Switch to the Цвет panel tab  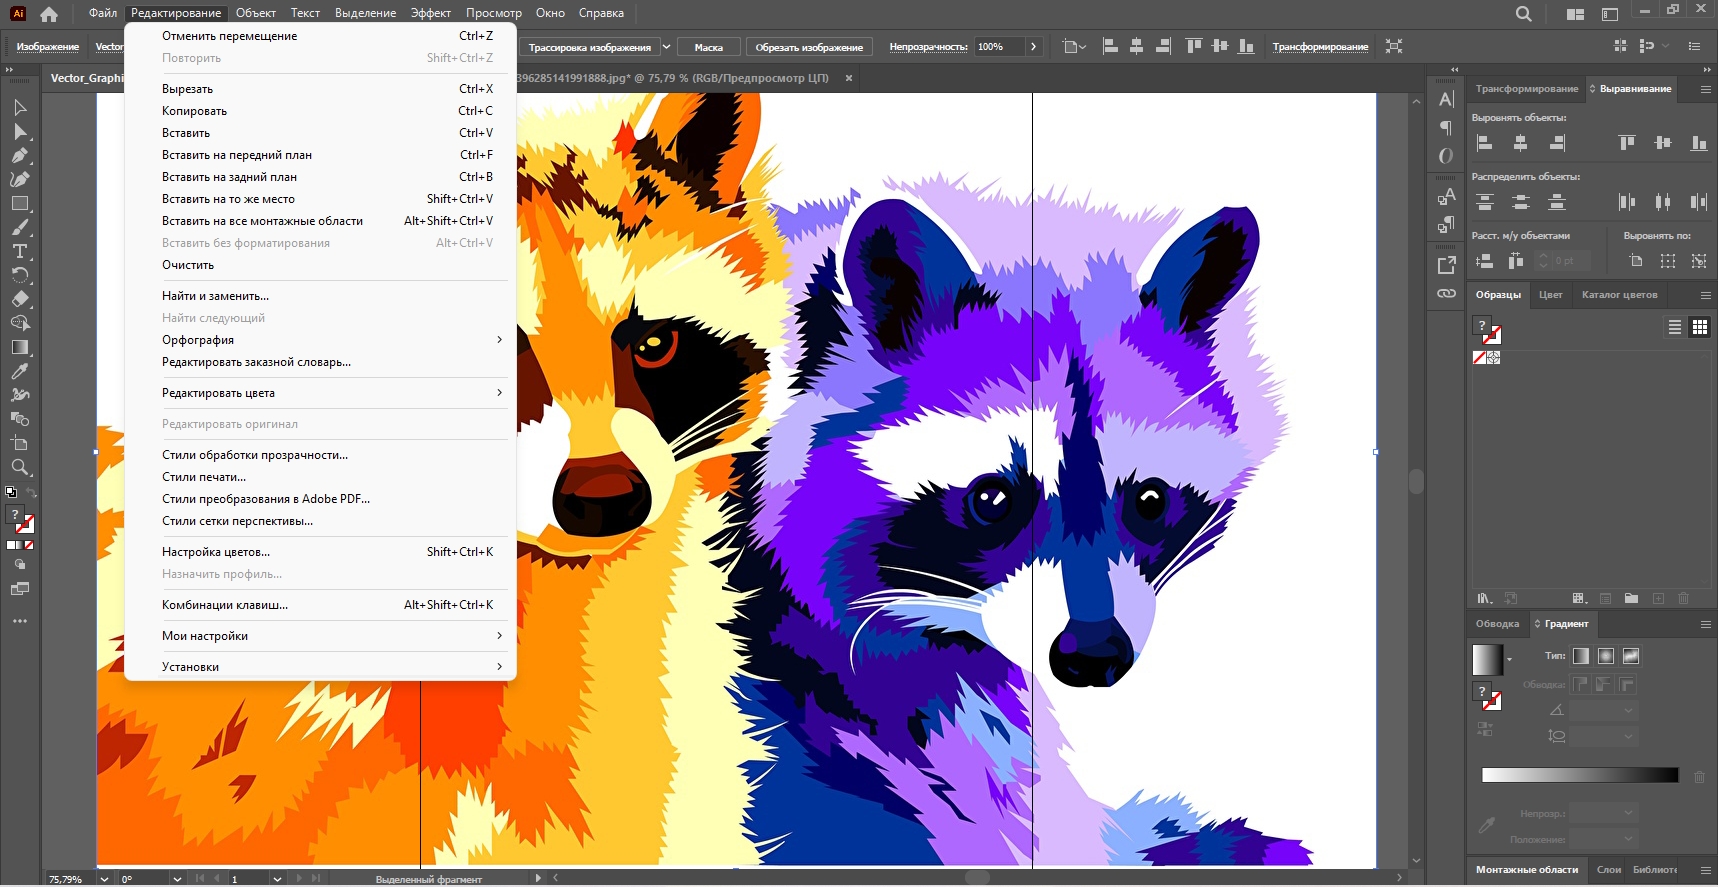[1550, 295]
